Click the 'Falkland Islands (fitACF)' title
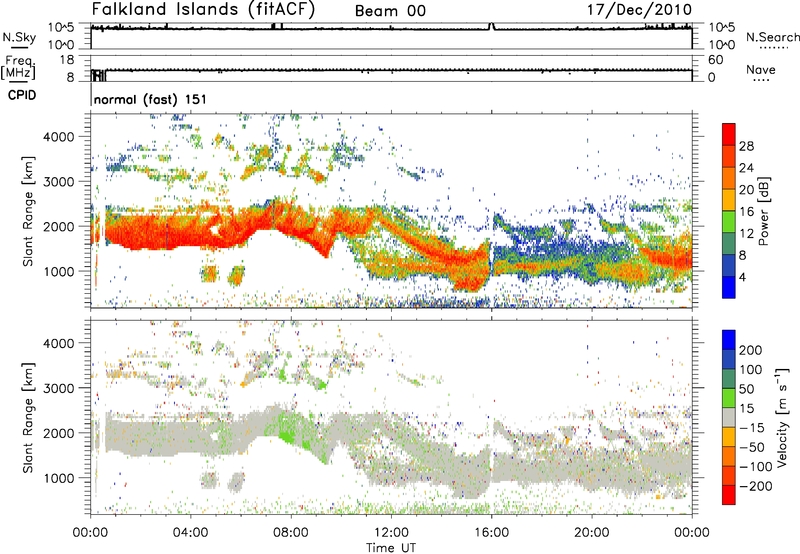This screenshot has width=800, height=554. point(203,9)
